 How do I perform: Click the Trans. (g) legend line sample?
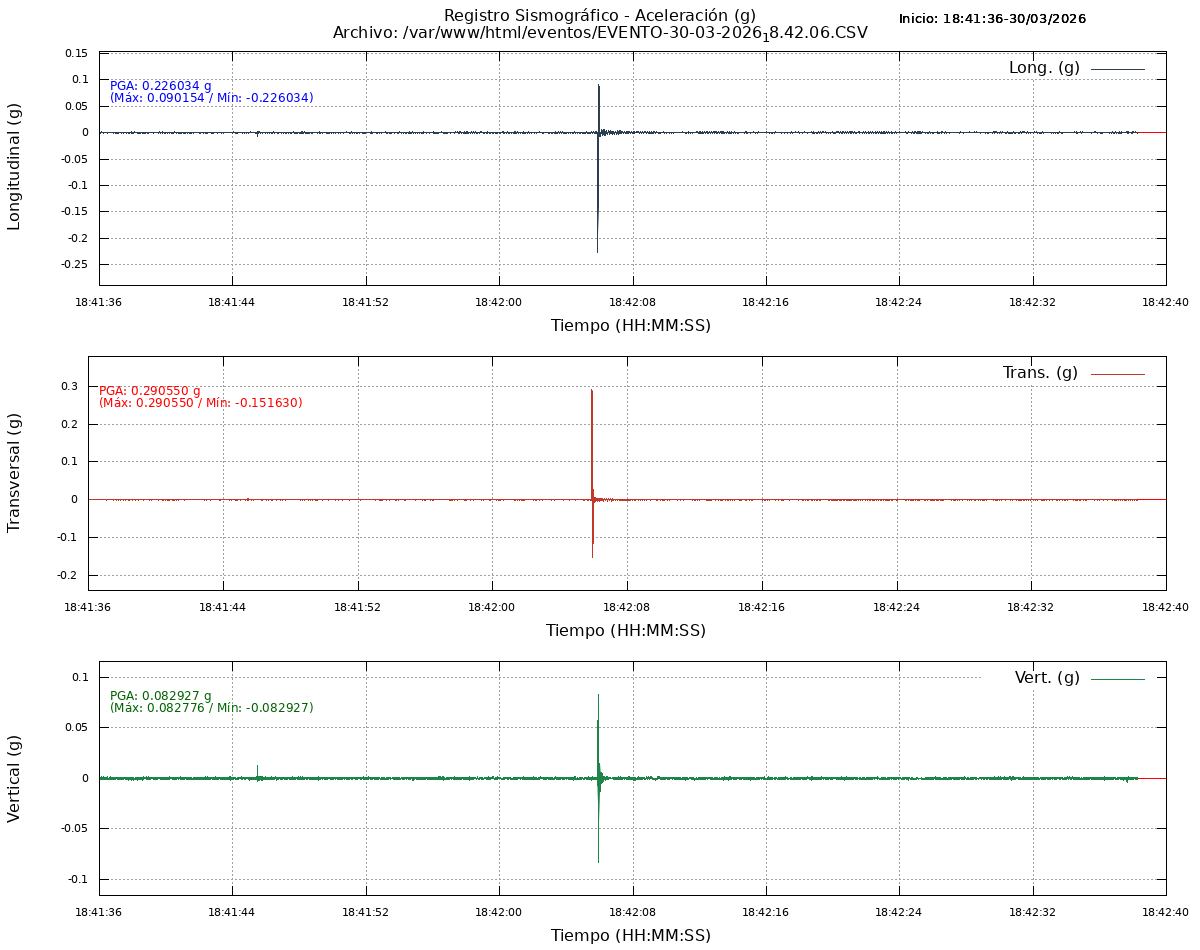pos(1117,374)
